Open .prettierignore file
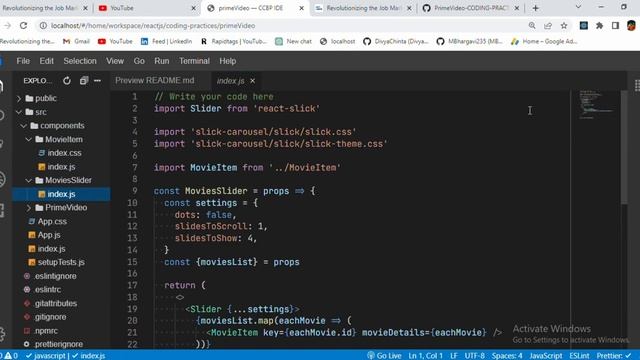This screenshot has height=360, width=640. (x=61, y=344)
